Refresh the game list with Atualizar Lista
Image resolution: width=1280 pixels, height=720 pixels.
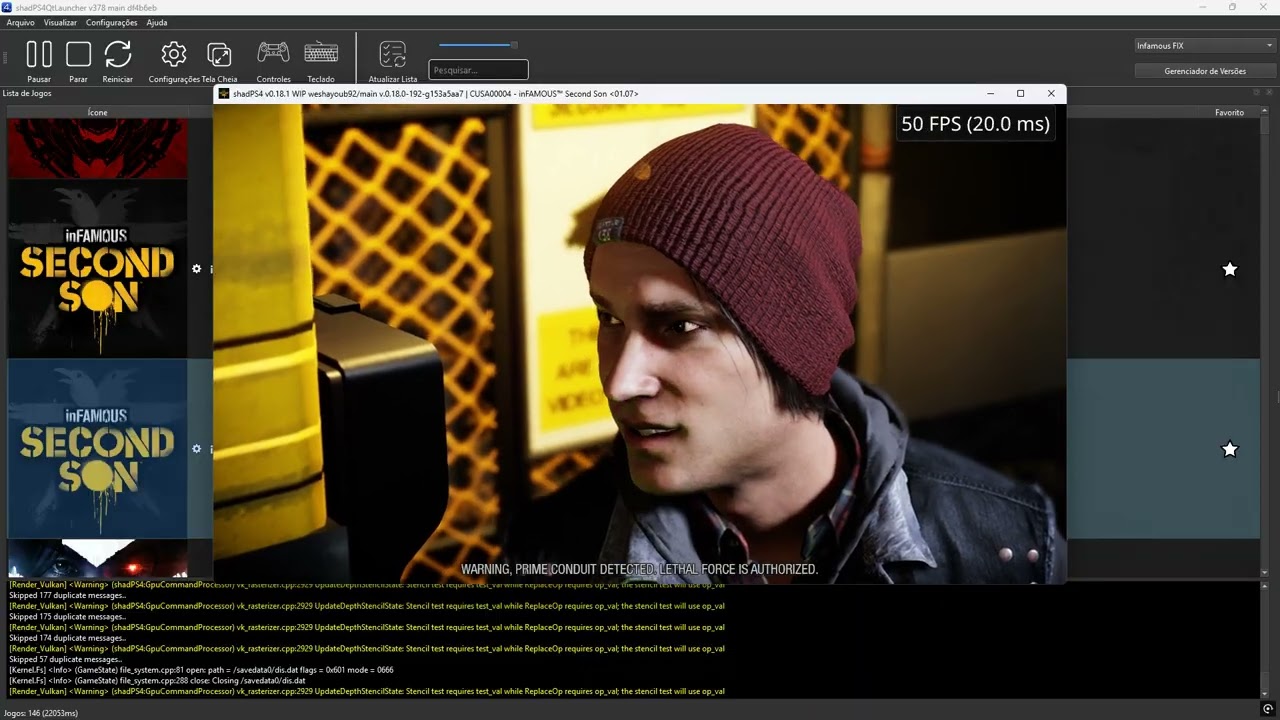click(393, 61)
